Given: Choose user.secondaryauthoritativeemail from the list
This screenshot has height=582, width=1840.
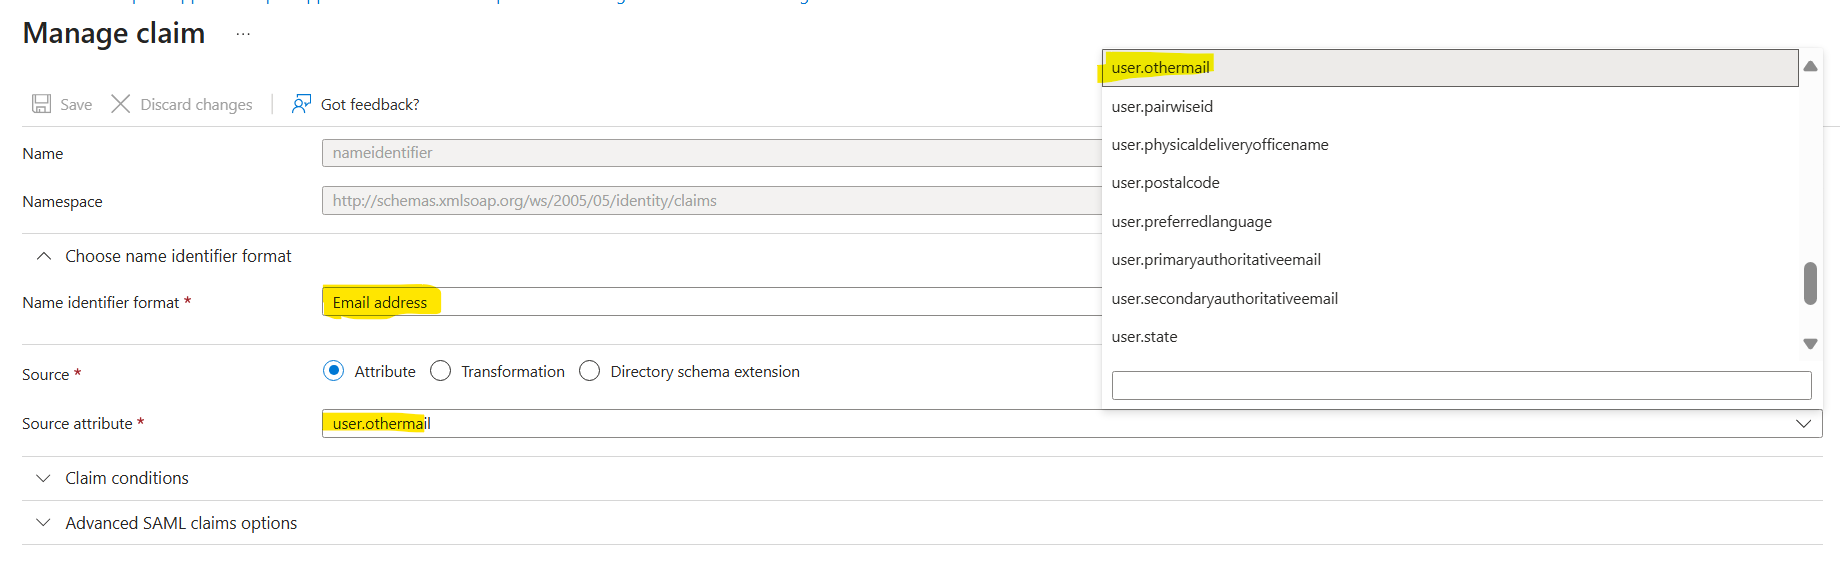Looking at the screenshot, I should click(x=1450, y=299).
